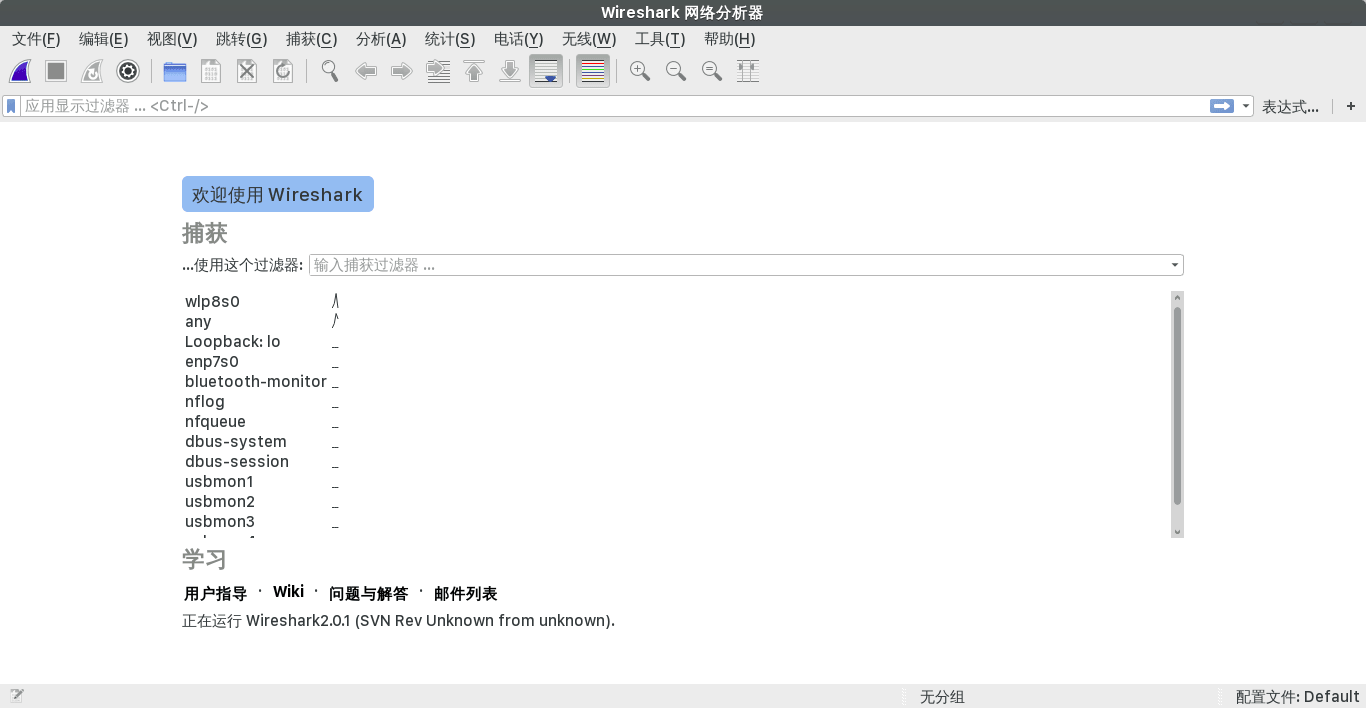Open the 工具(T) menu

[x=660, y=39]
